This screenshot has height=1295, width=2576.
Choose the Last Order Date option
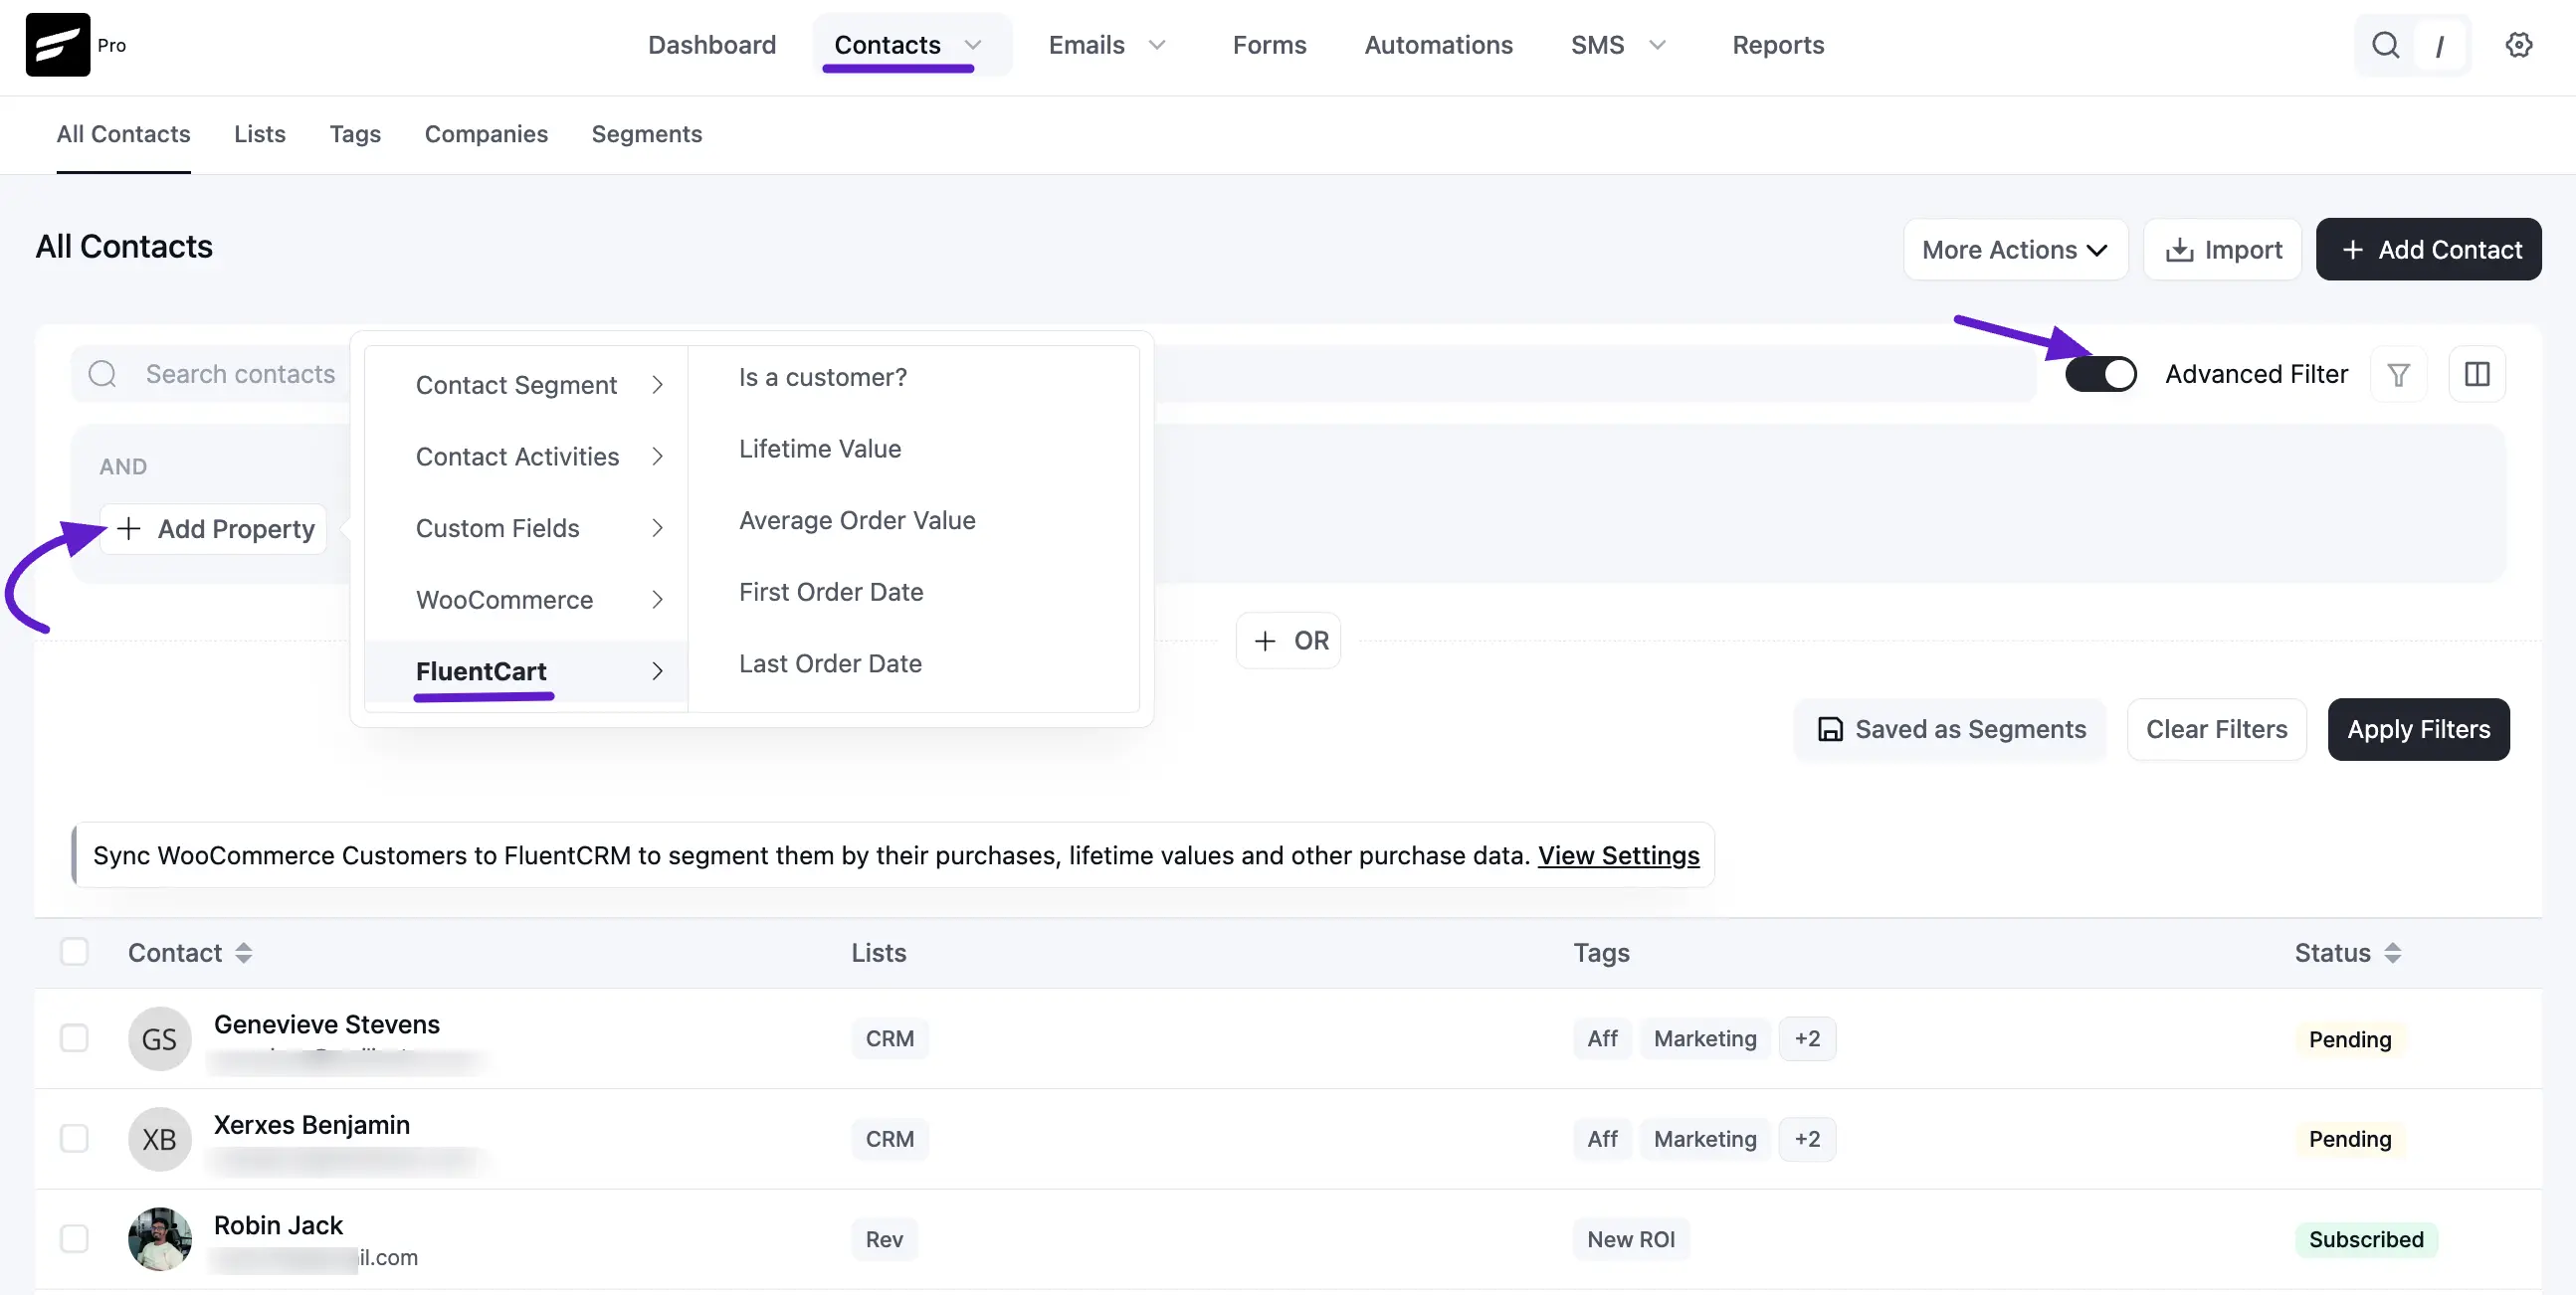pyautogui.click(x=830, y=663)
